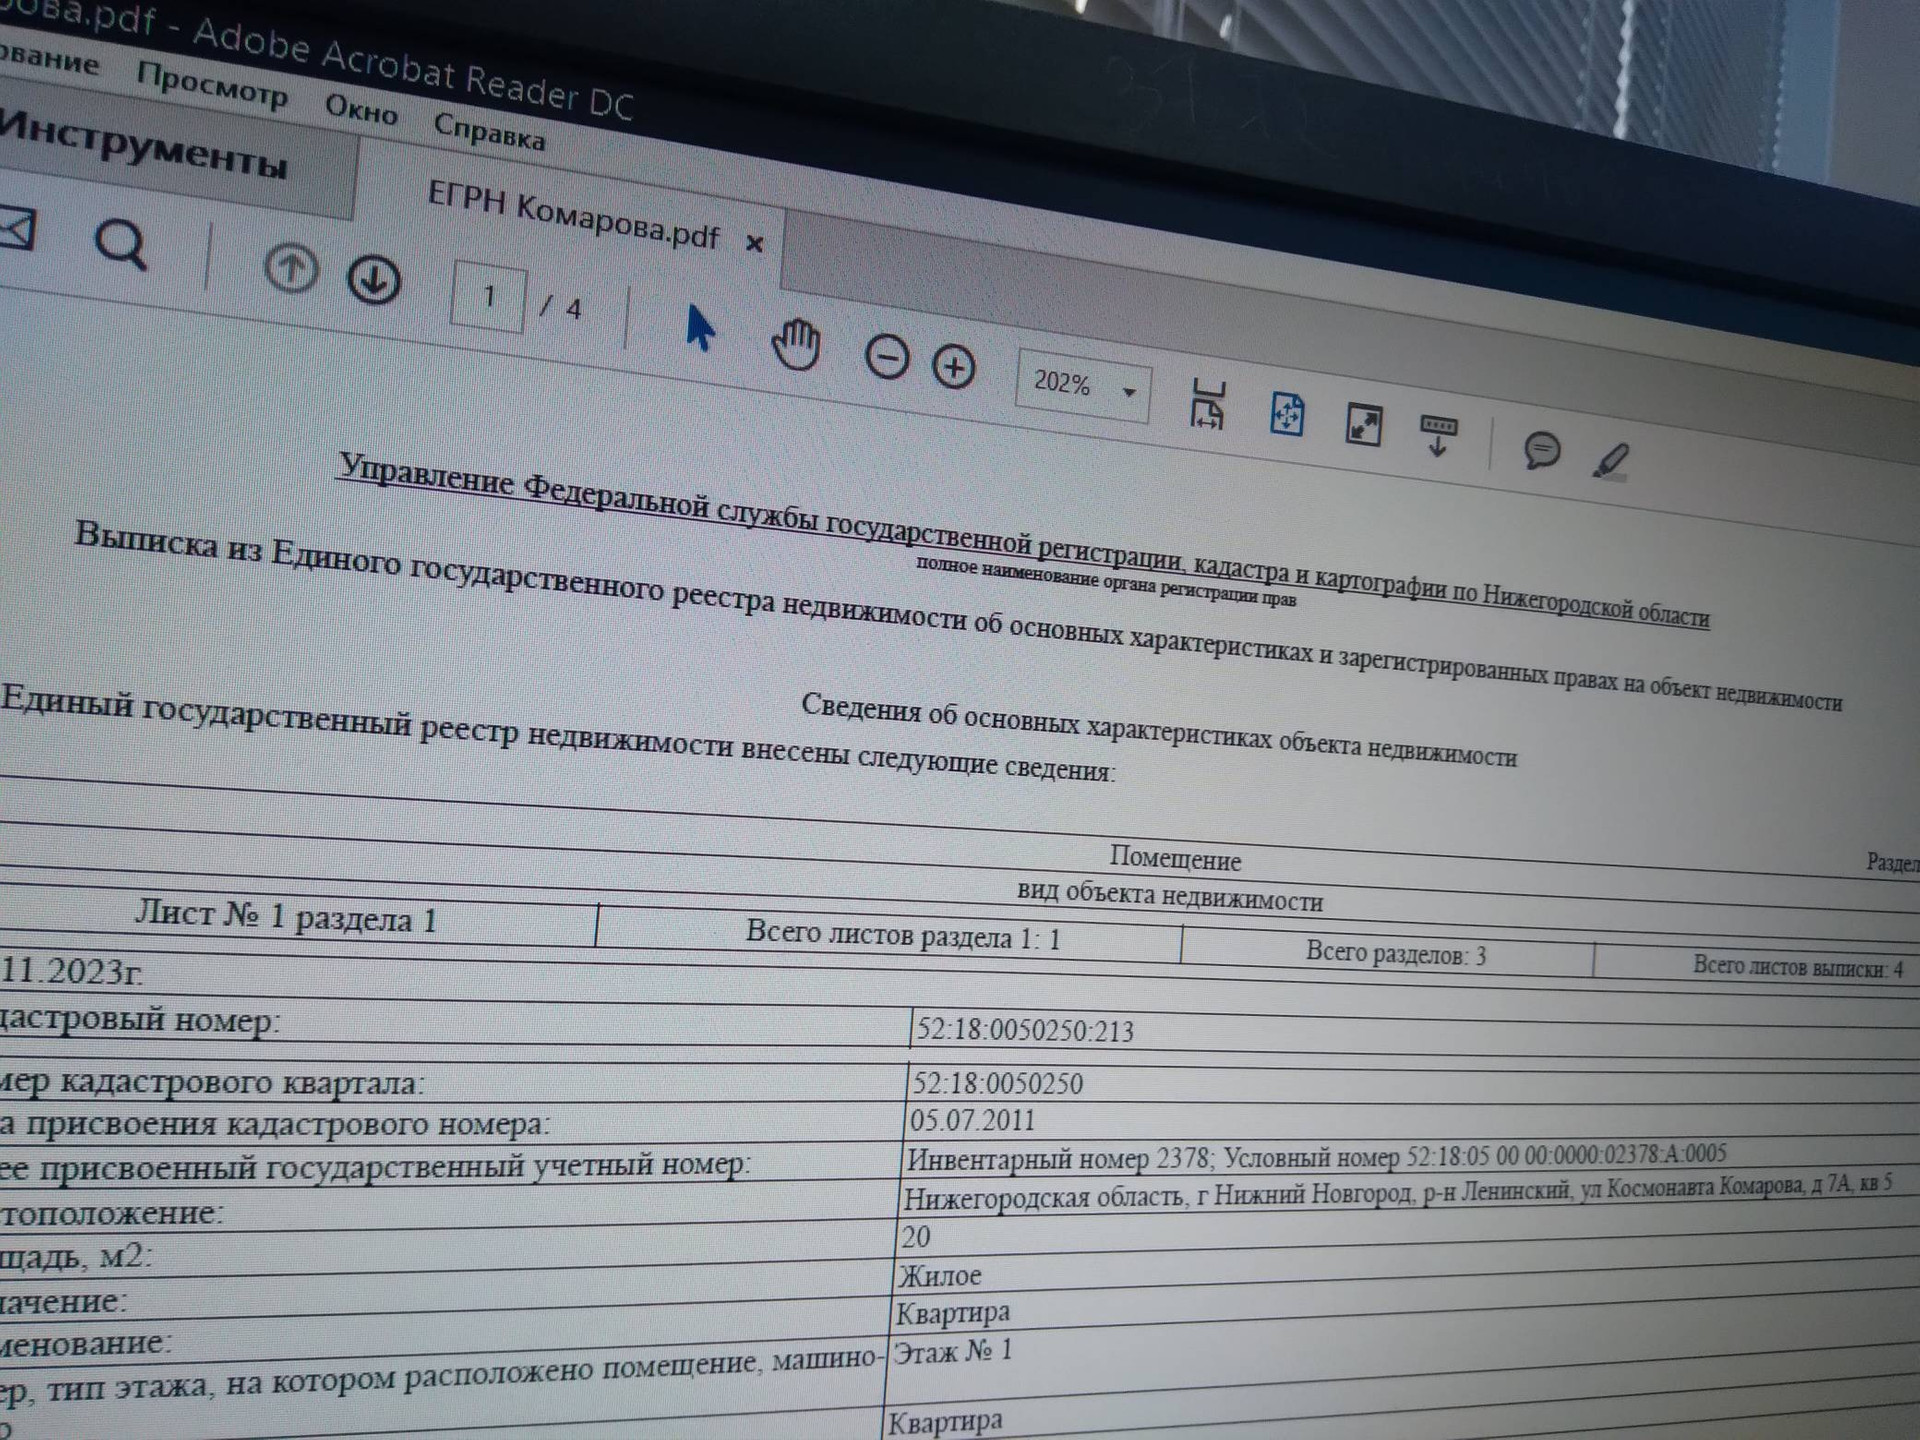1920x1440 pixels.
Task: Open the Справка menu
Action: click(x=489, y=132)
